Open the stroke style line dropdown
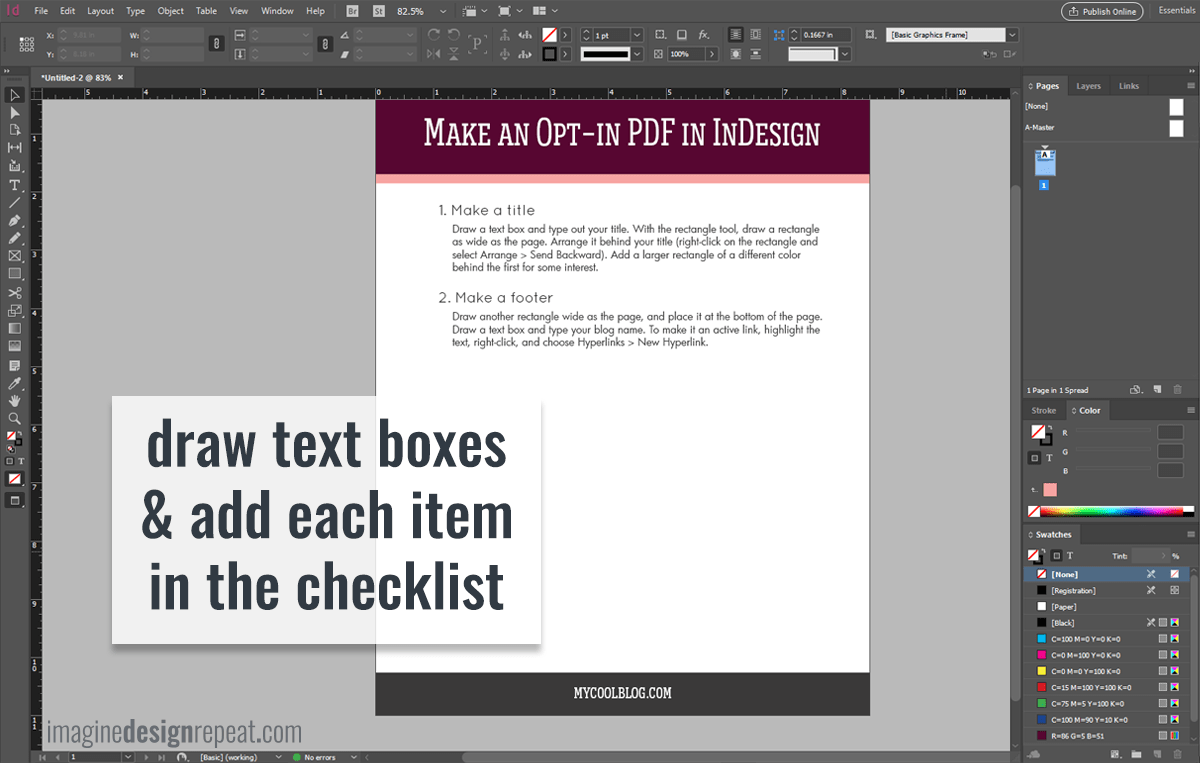This screenshot has width=1200, height=763. (637, 54)
